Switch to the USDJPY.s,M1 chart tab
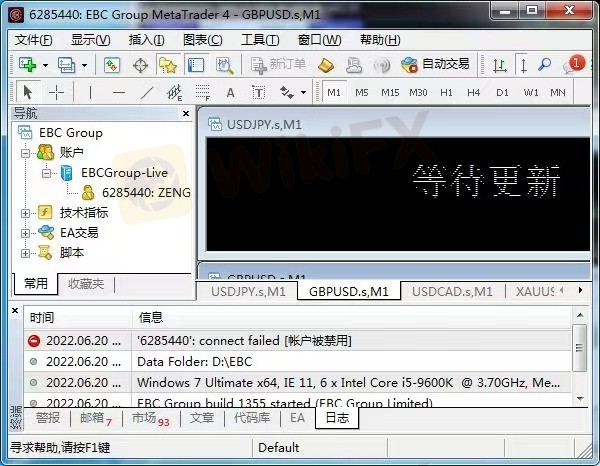Screen dimensions: 600x466 (x=248, y=292)
